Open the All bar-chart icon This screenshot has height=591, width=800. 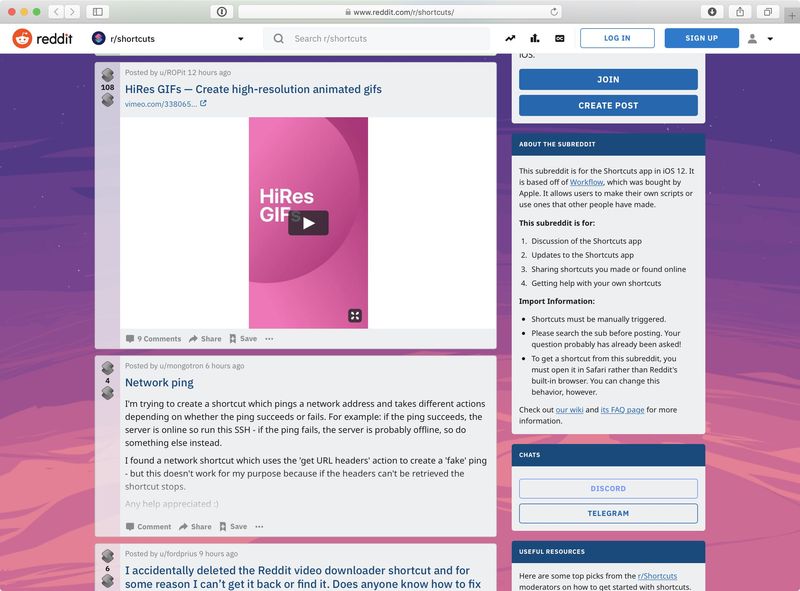[x=535, y=38]
